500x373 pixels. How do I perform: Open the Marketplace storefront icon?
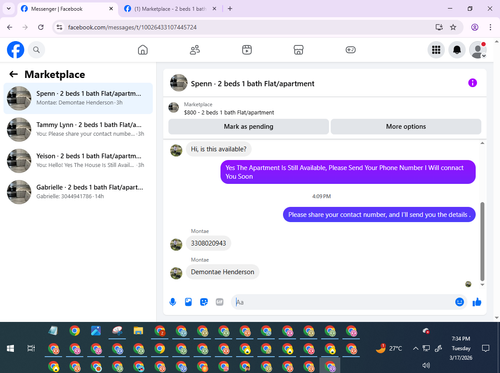click(x=298, y=50)
